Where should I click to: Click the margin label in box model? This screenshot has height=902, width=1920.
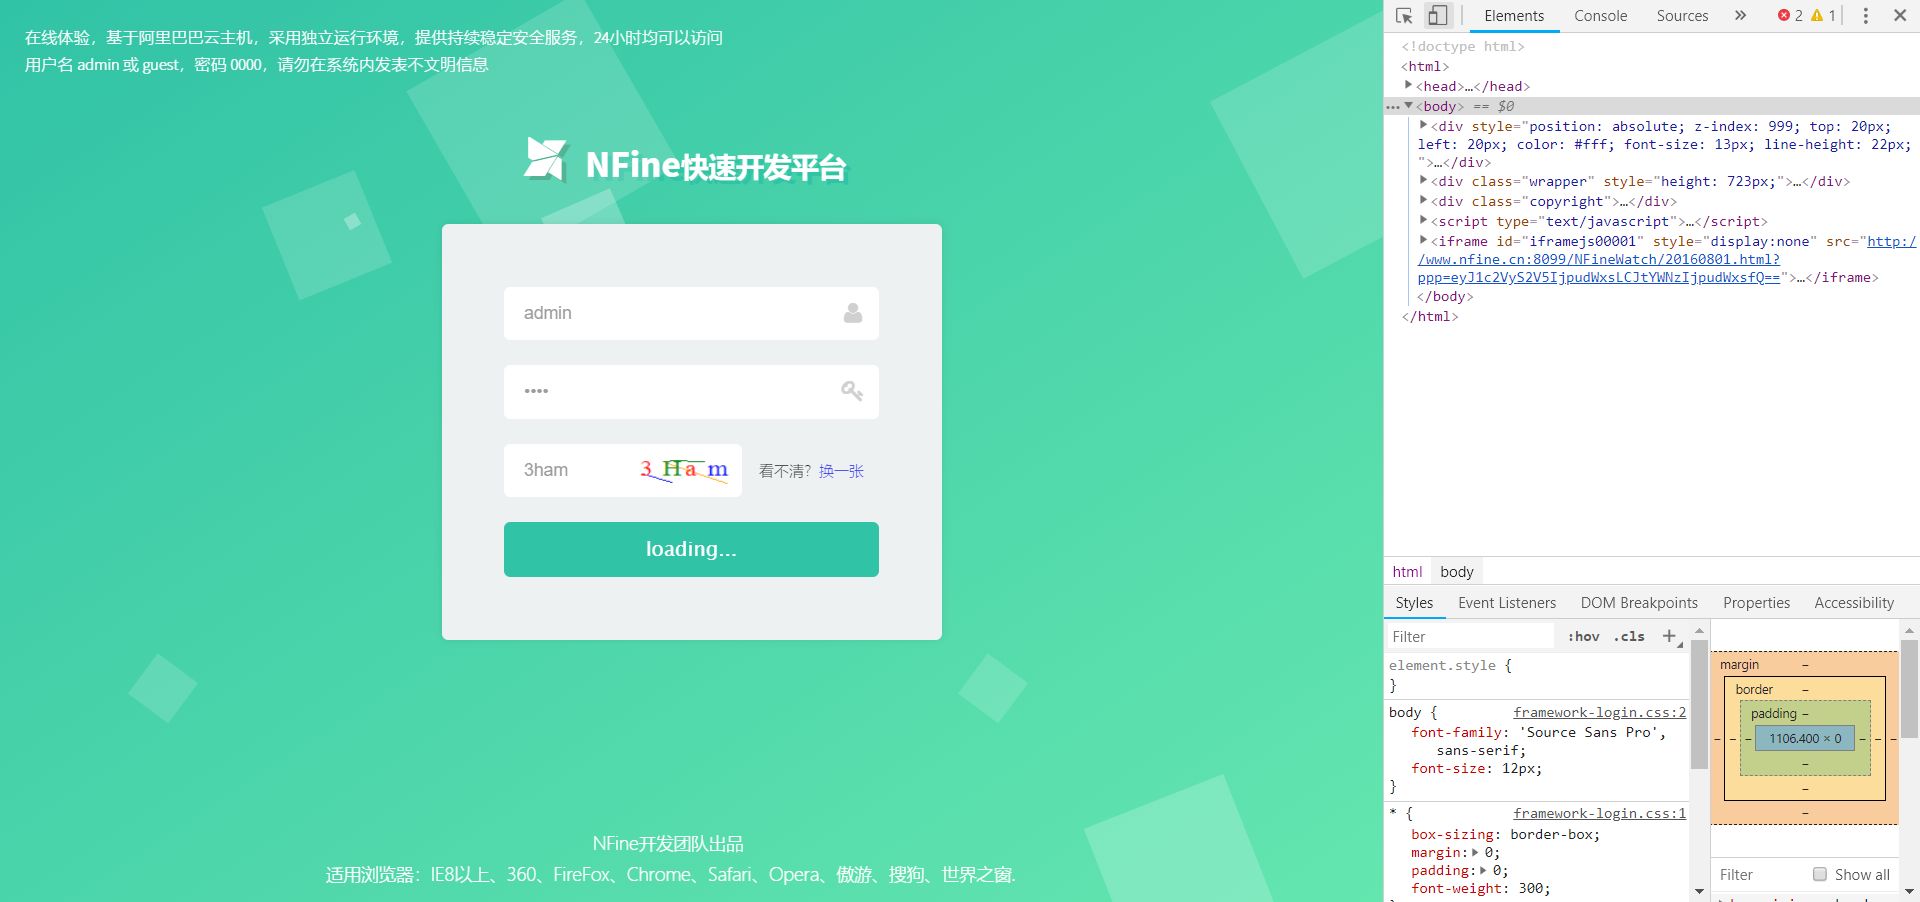click(x=1739, y=664)
